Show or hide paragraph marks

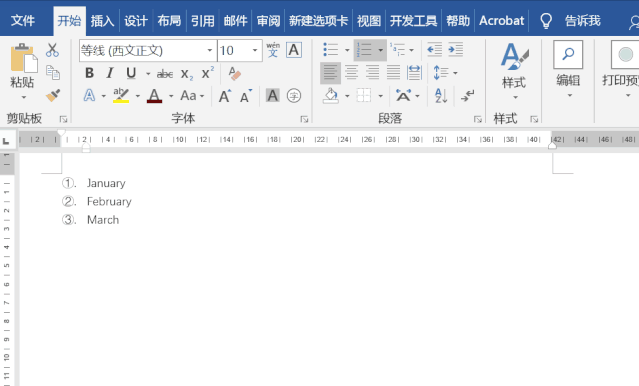[x=467, y=96]
